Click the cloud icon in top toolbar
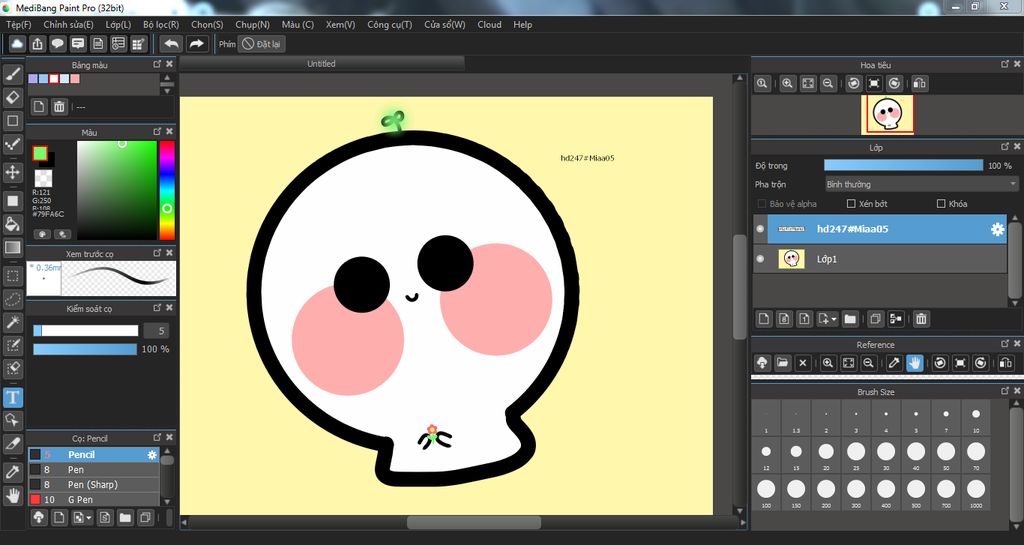The height and width of the screenshot is (545, 1024). pos(17,44)
